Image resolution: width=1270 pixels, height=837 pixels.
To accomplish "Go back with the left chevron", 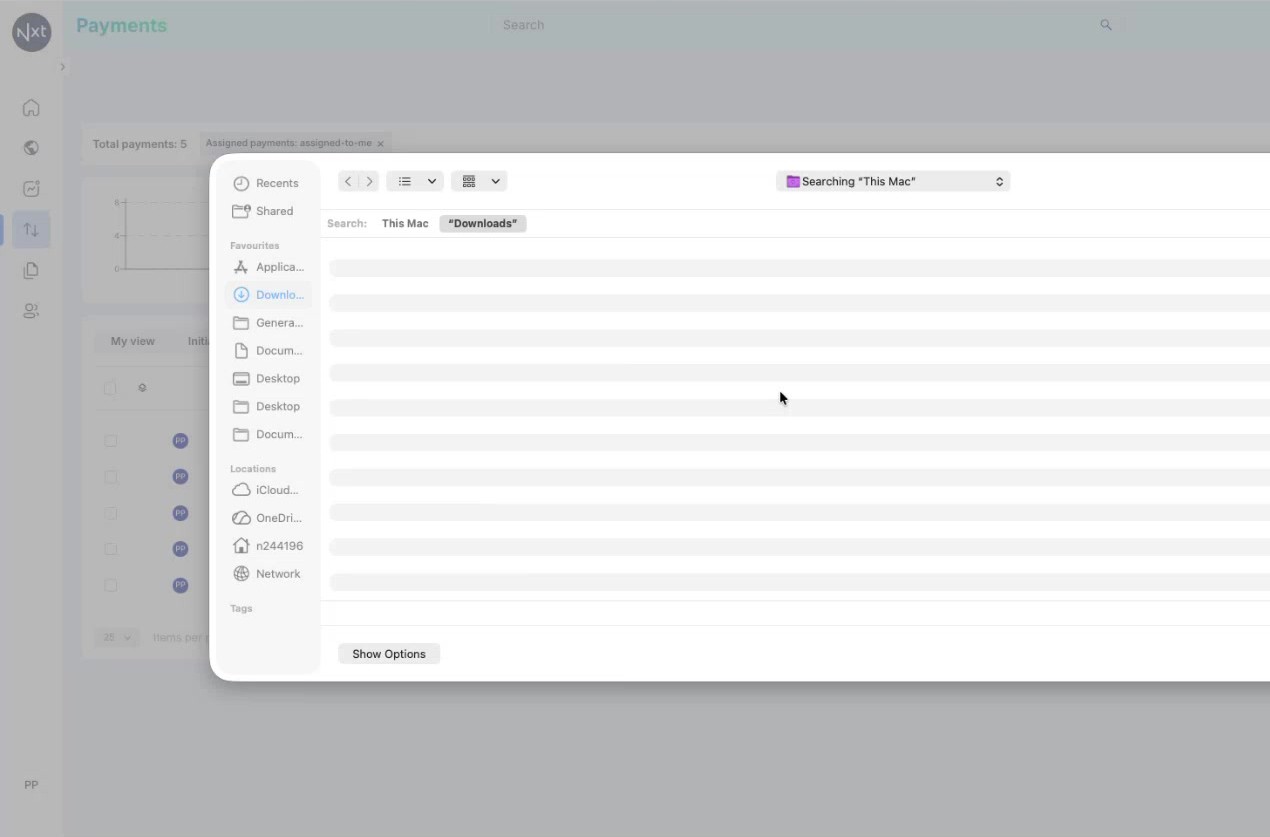I will [348, 181].
